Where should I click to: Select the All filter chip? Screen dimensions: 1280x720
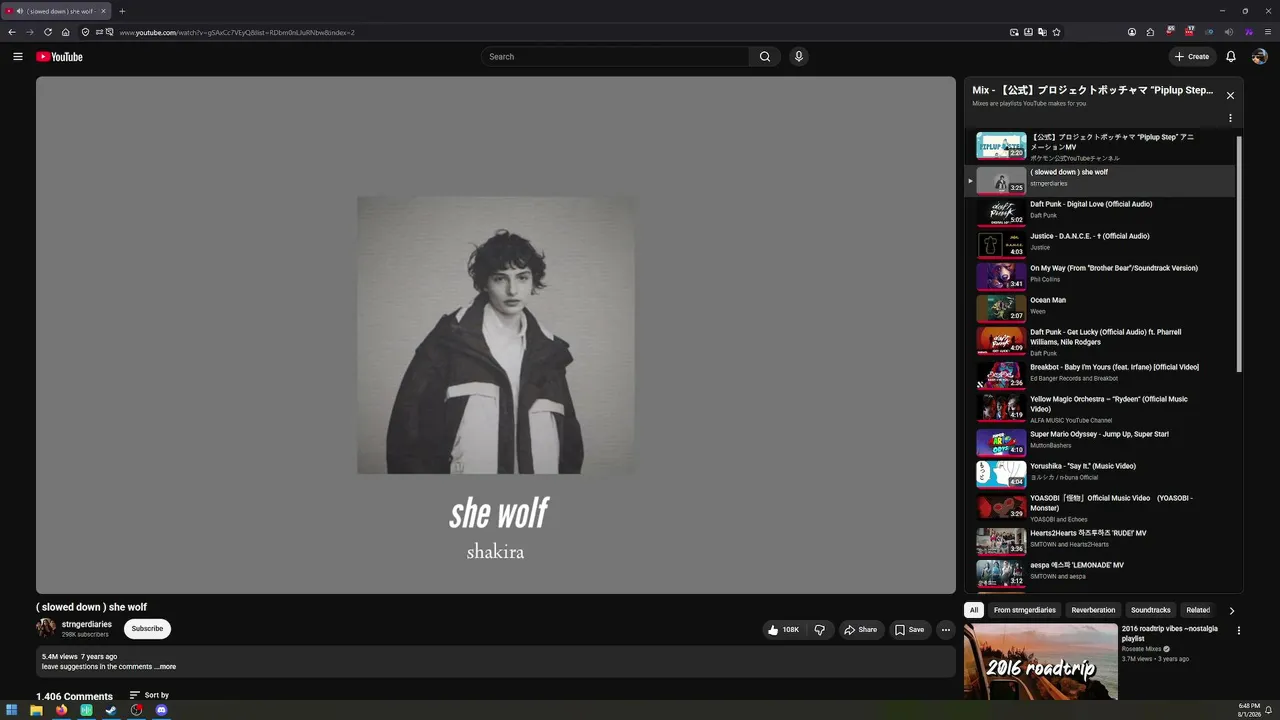pos(974,610)
